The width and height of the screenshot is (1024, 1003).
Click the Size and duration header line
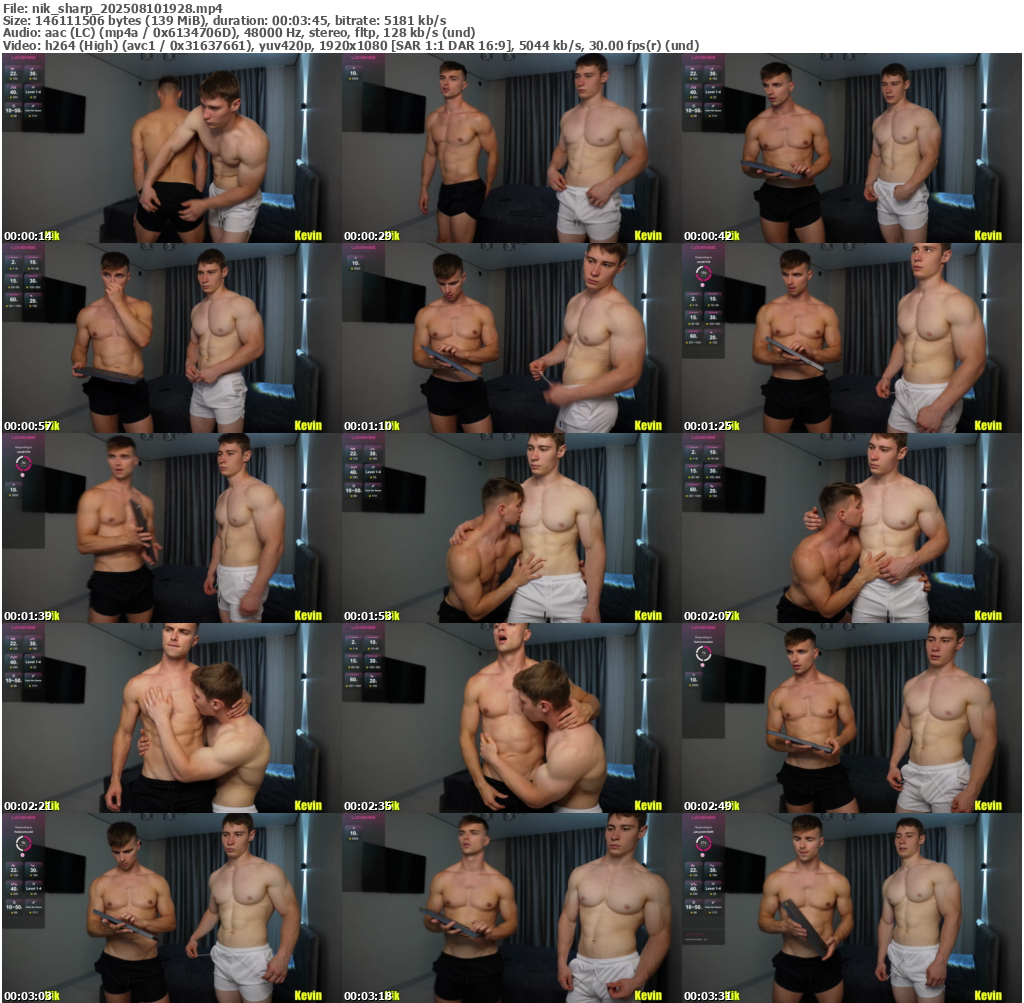[225, 20]
